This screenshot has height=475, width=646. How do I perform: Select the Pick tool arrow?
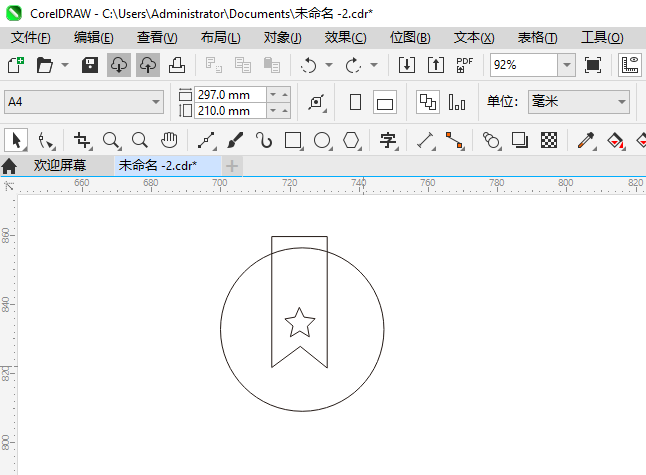click(16, 140)
